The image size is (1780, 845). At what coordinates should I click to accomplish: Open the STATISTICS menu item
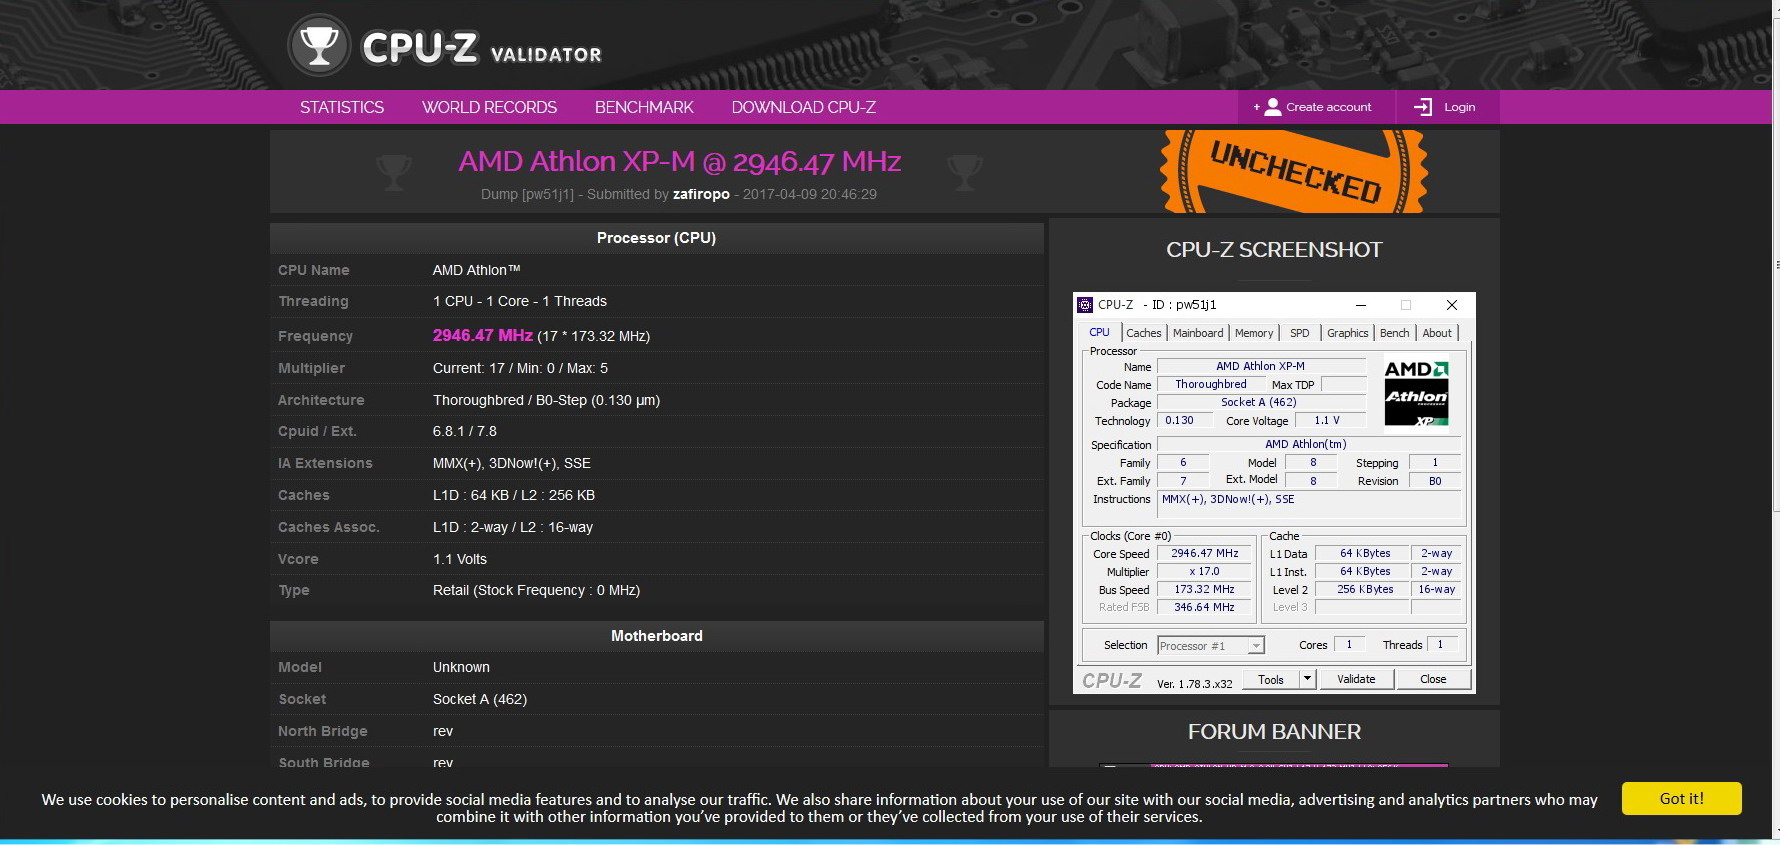(342, 107)
